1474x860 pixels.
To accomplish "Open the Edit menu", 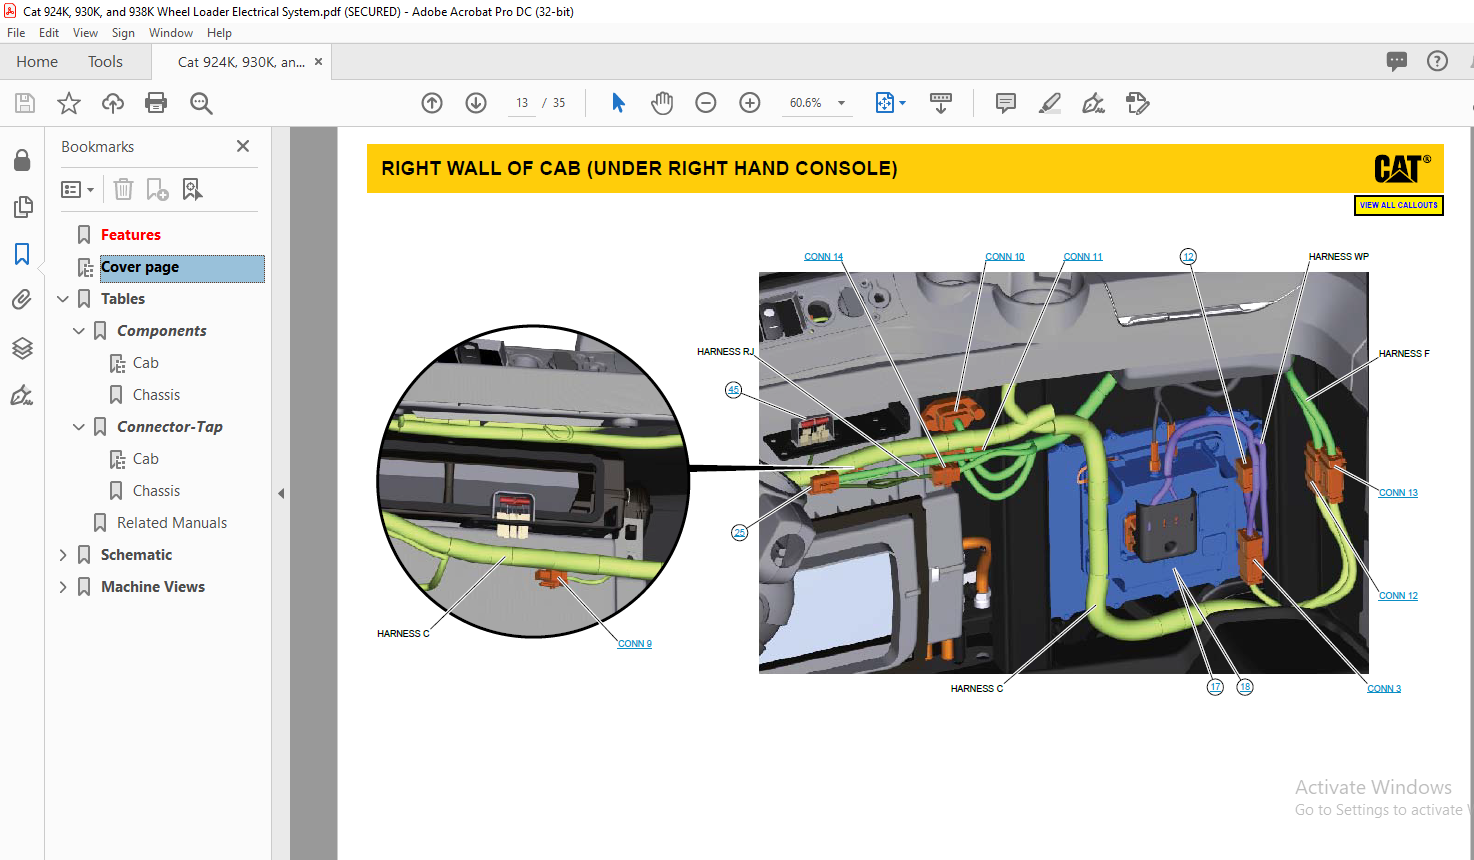I will point(49,33).
